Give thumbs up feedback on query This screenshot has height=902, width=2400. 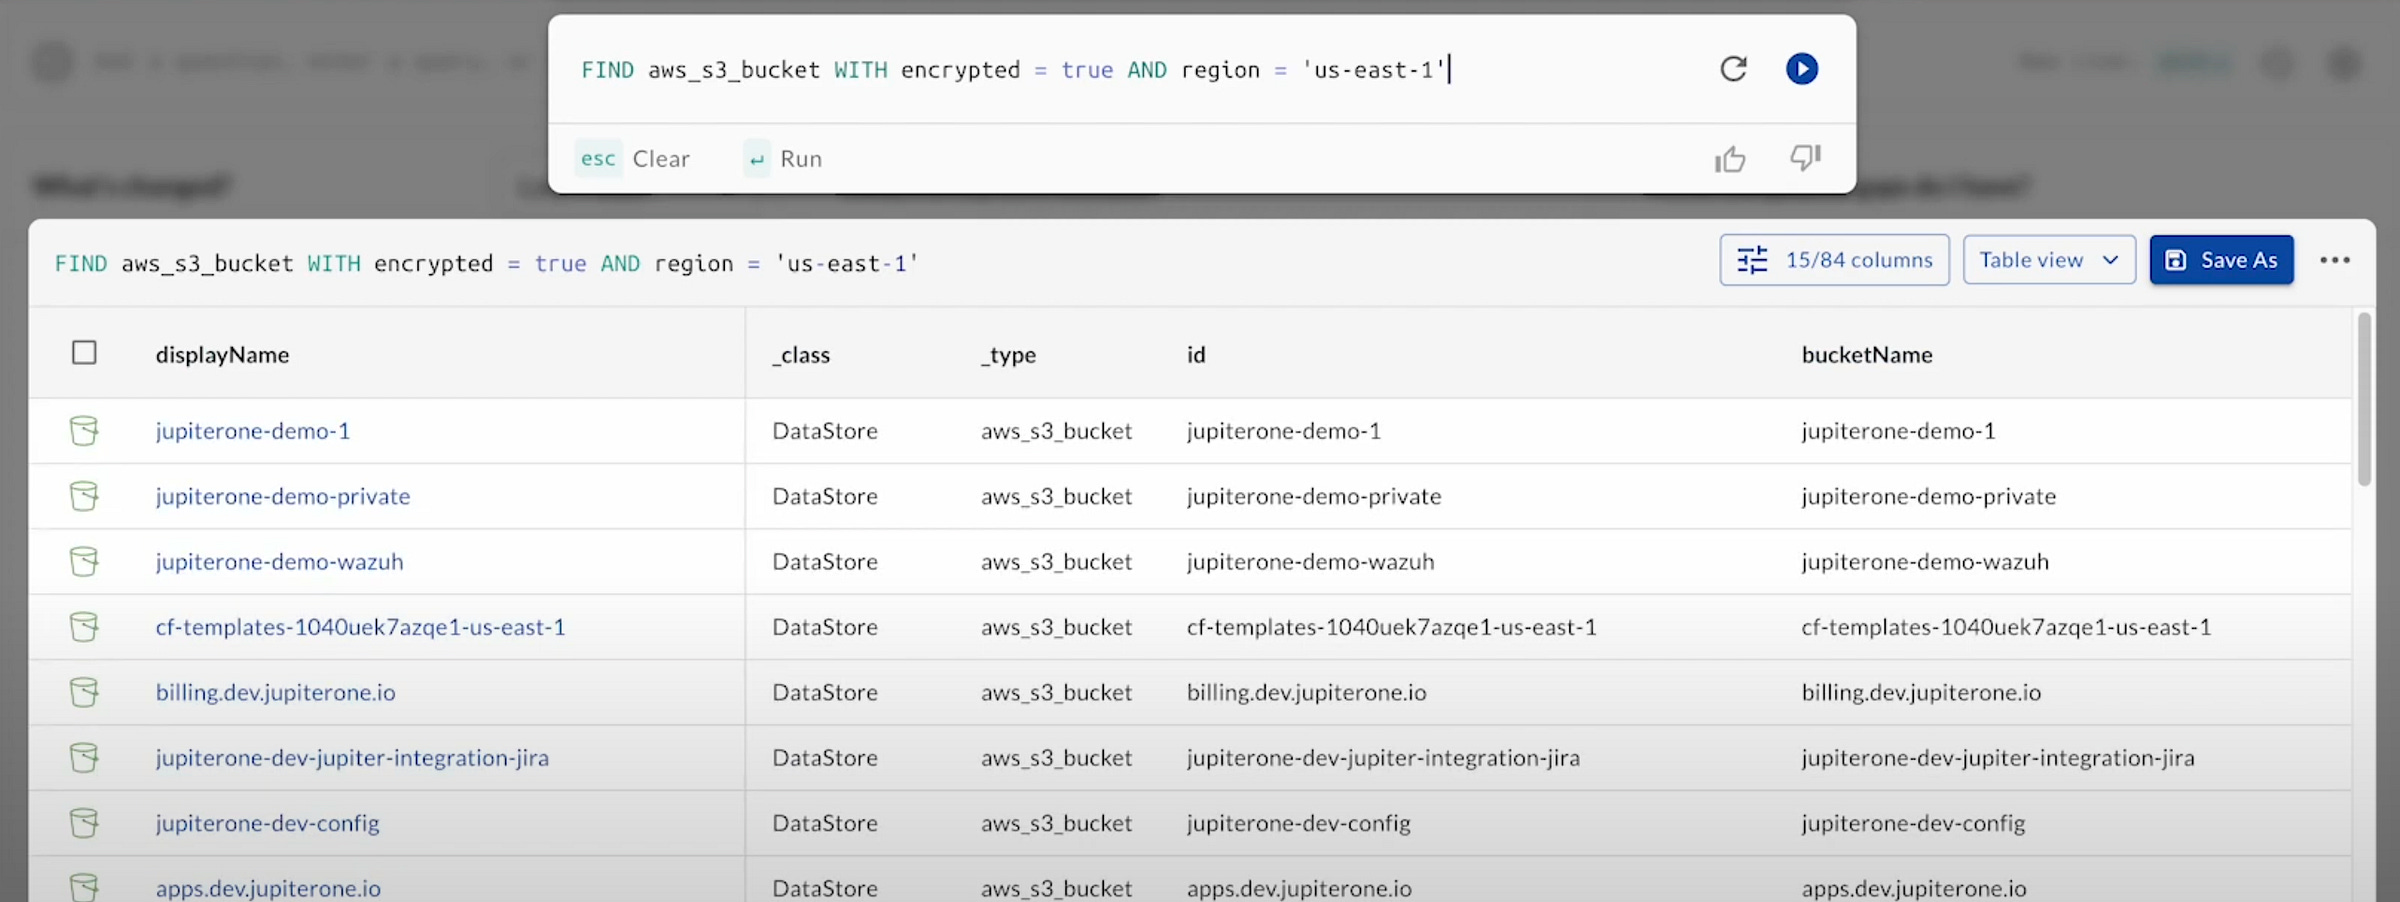[x=1730, y=159]
